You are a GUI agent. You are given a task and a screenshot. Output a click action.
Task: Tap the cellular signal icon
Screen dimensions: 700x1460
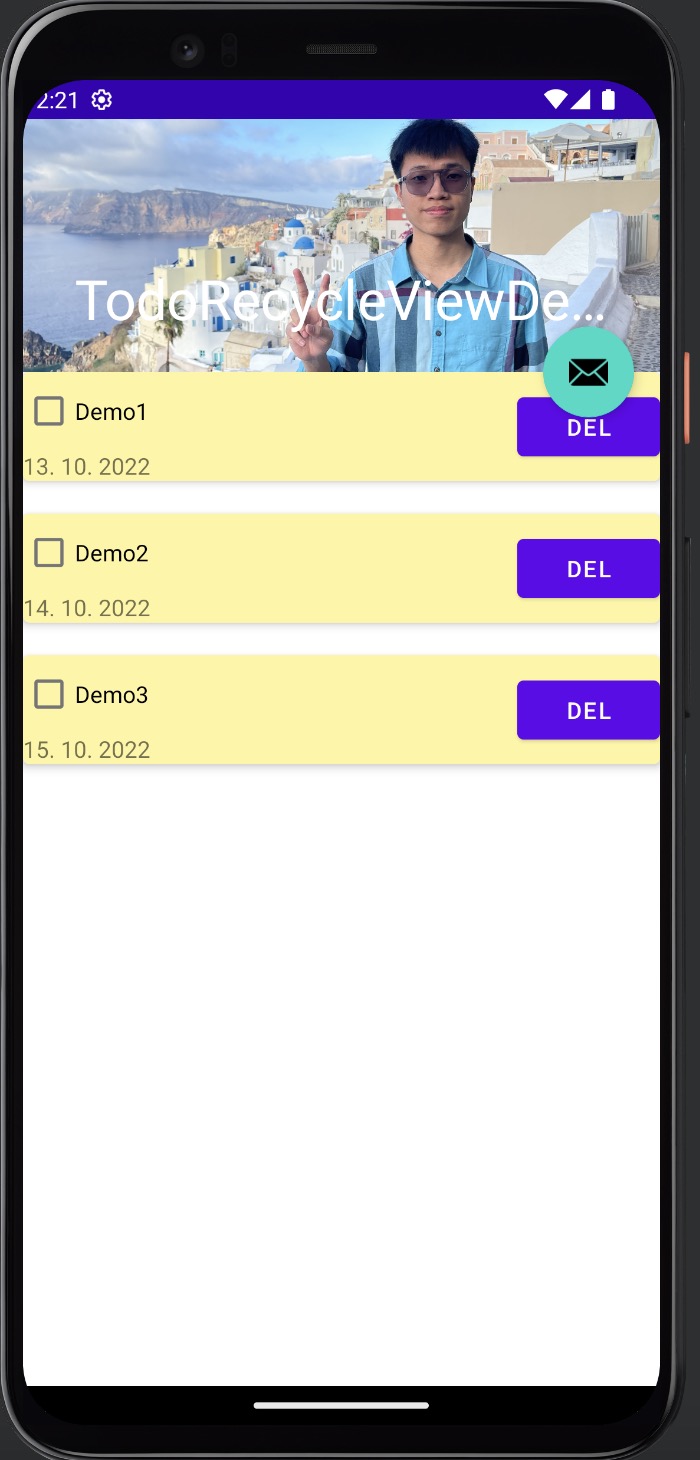582,99
